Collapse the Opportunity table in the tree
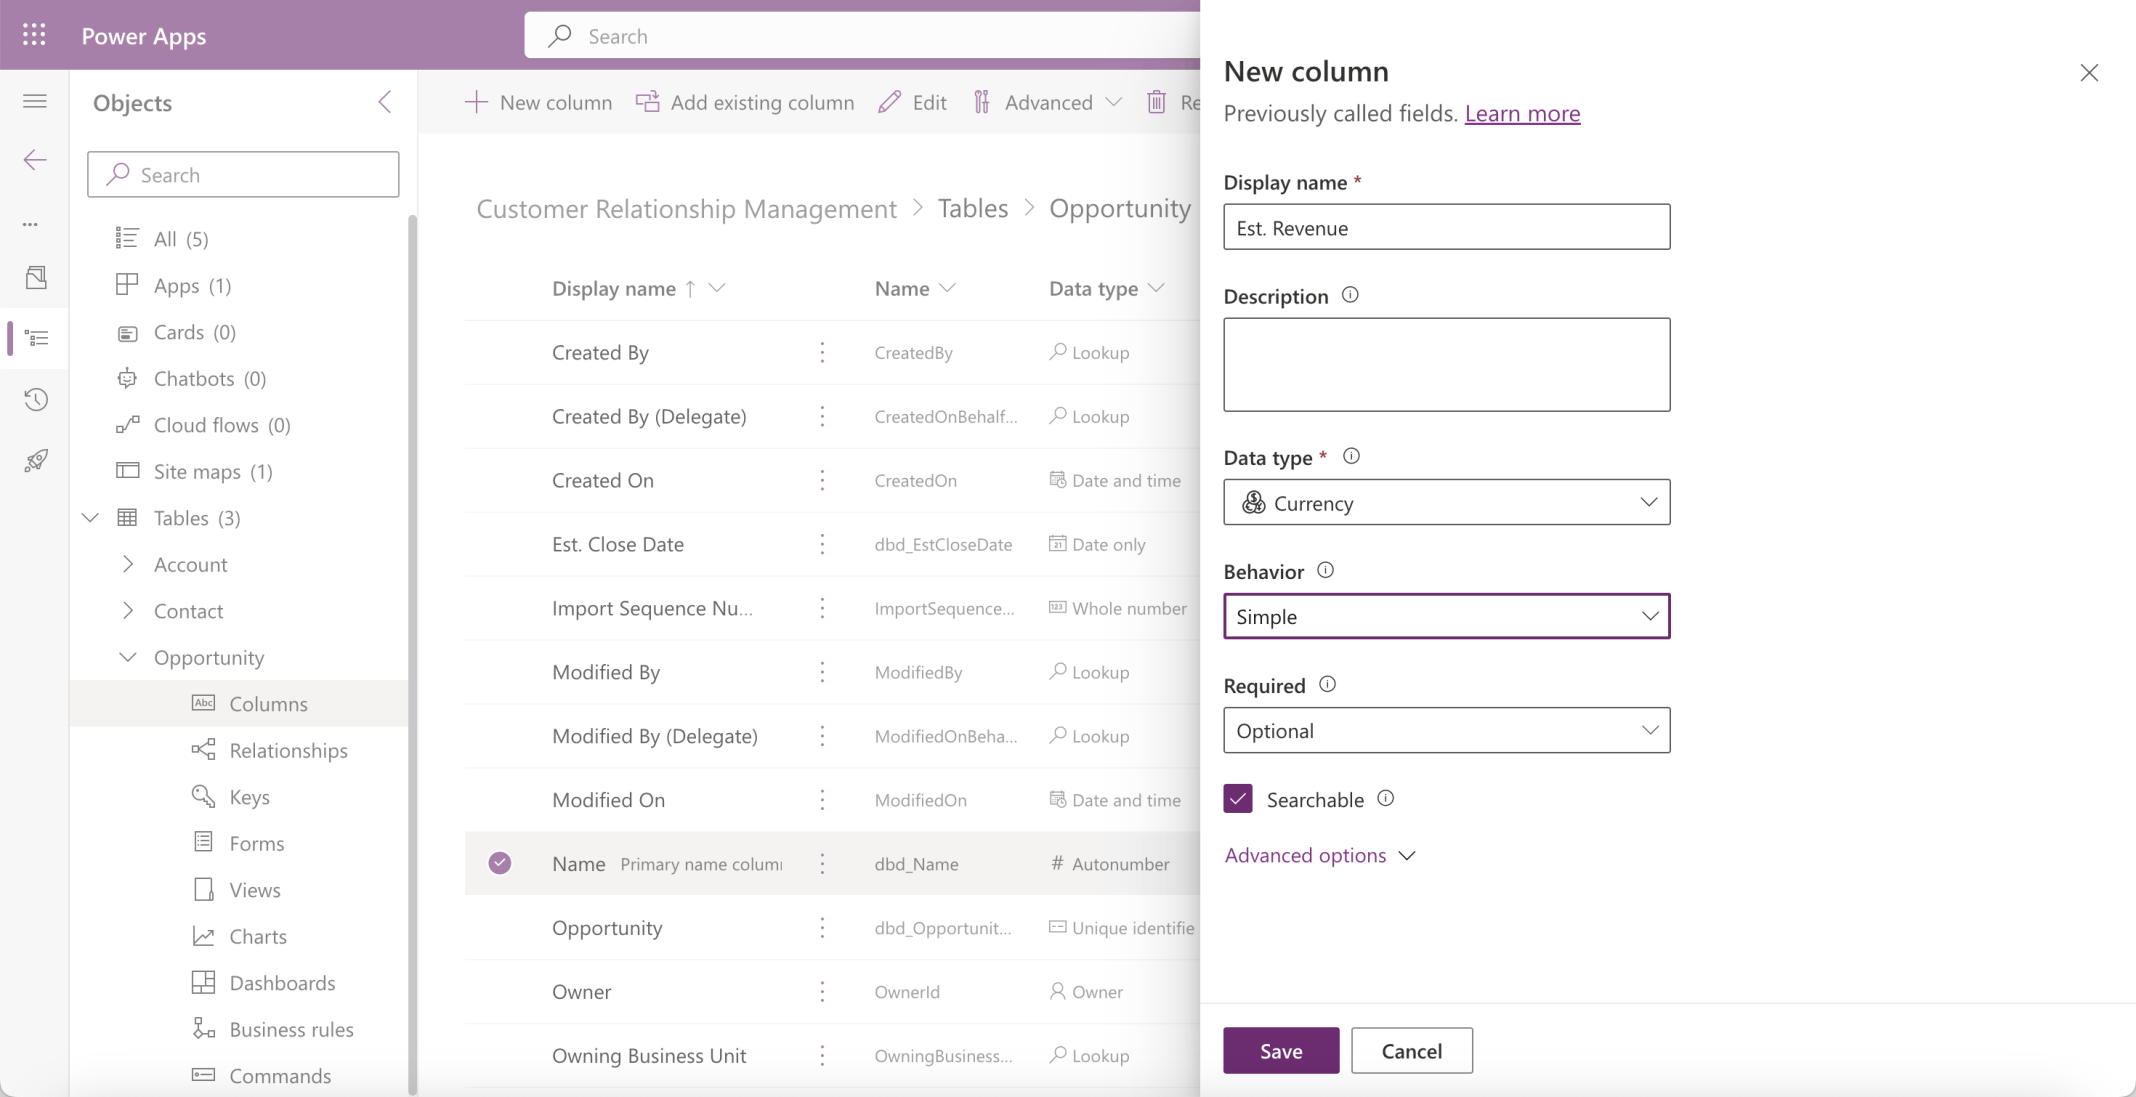 click(128, 657)
